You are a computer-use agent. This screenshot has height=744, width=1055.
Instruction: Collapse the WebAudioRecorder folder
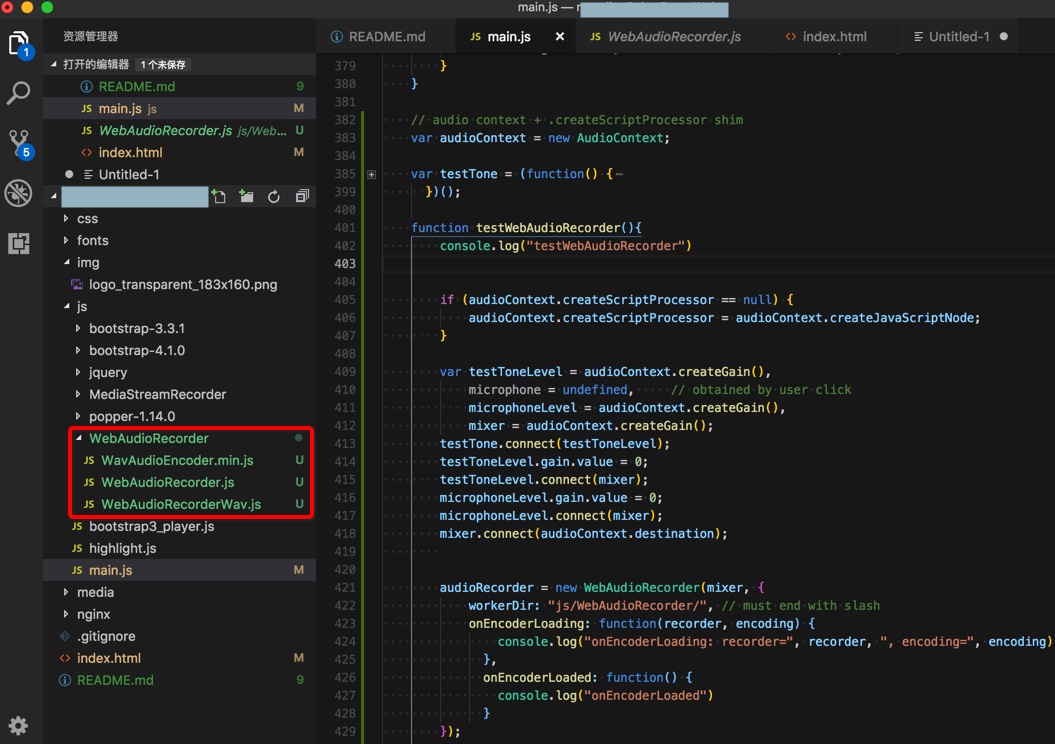coord(148,438)
